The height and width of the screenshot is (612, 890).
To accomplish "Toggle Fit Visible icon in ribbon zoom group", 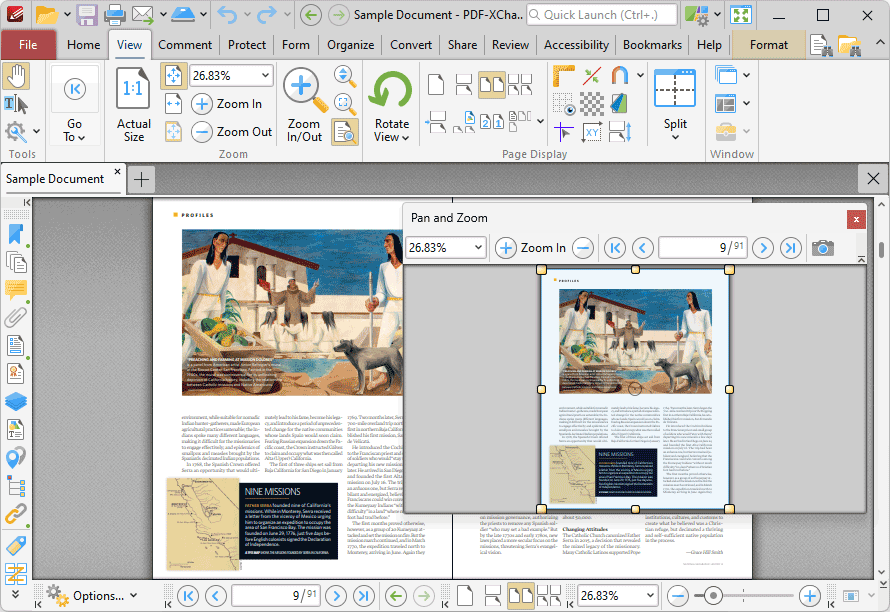I will pos(173,132).
